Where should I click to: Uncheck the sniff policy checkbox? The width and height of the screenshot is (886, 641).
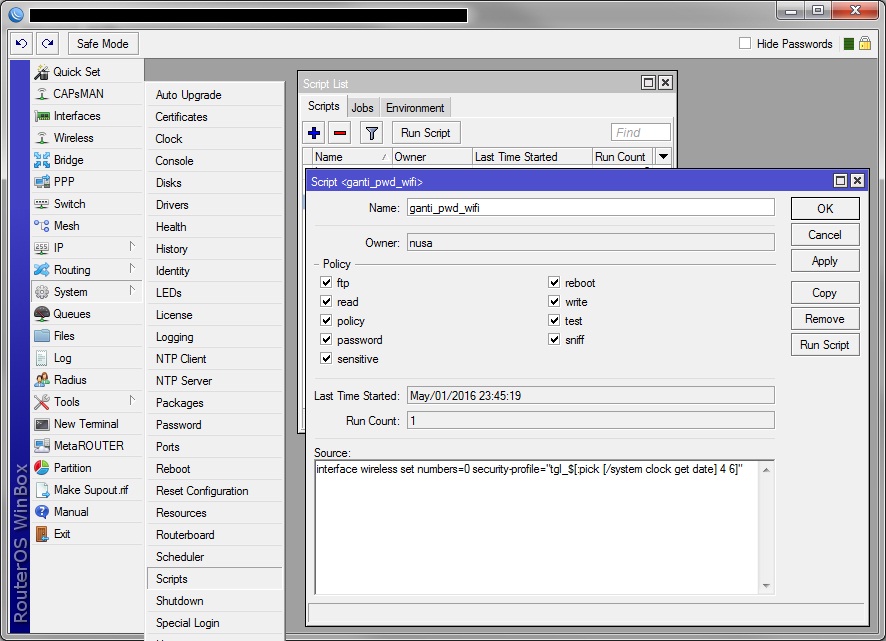coord(555,340)
